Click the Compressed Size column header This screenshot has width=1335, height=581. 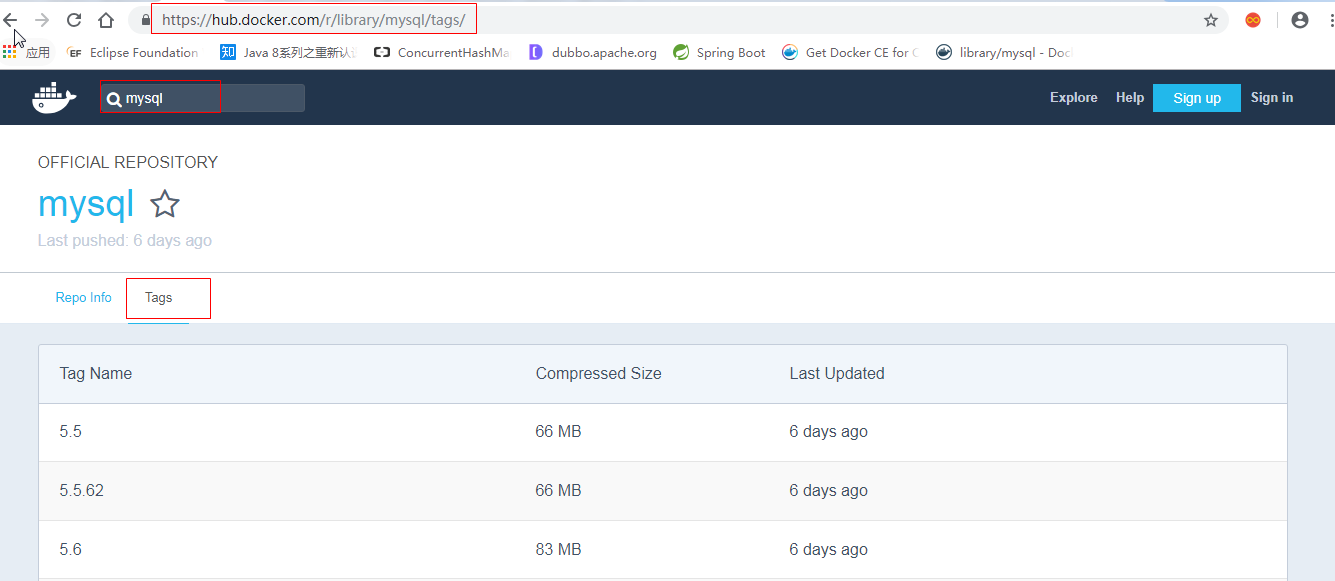(599, 374)
